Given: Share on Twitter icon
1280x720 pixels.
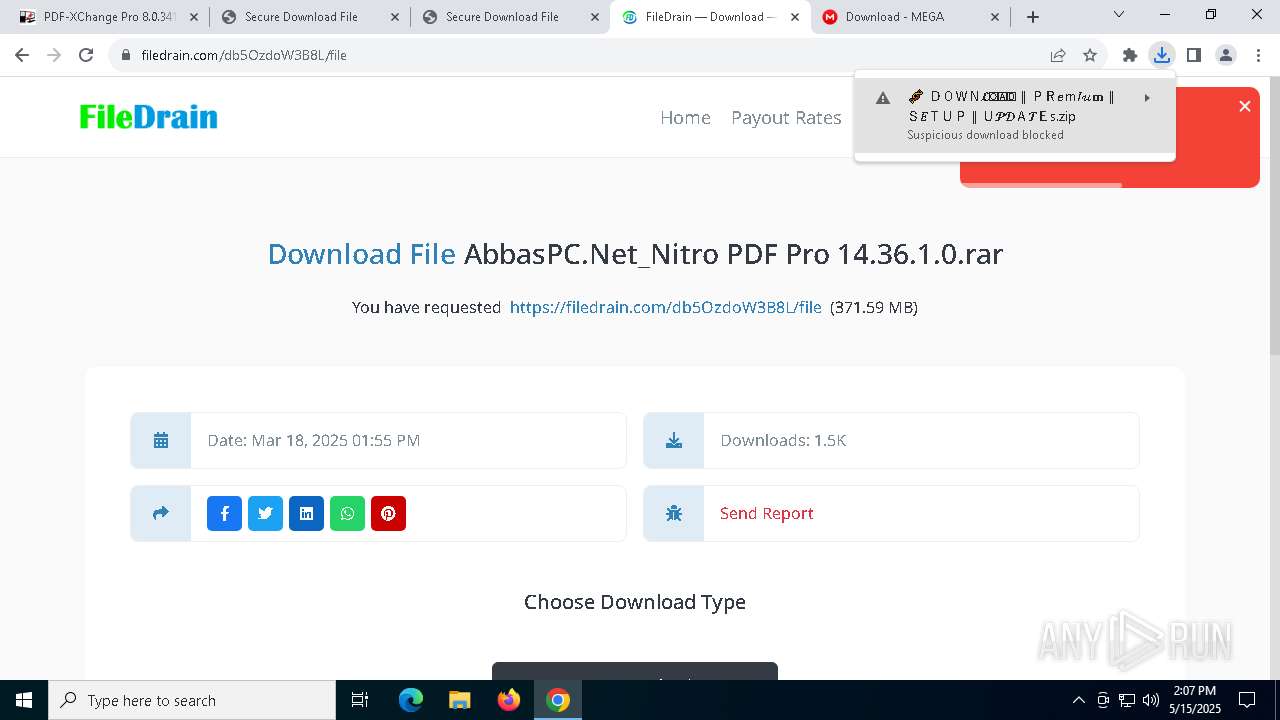Looking at the screenshot, I should tap(265, 513).
